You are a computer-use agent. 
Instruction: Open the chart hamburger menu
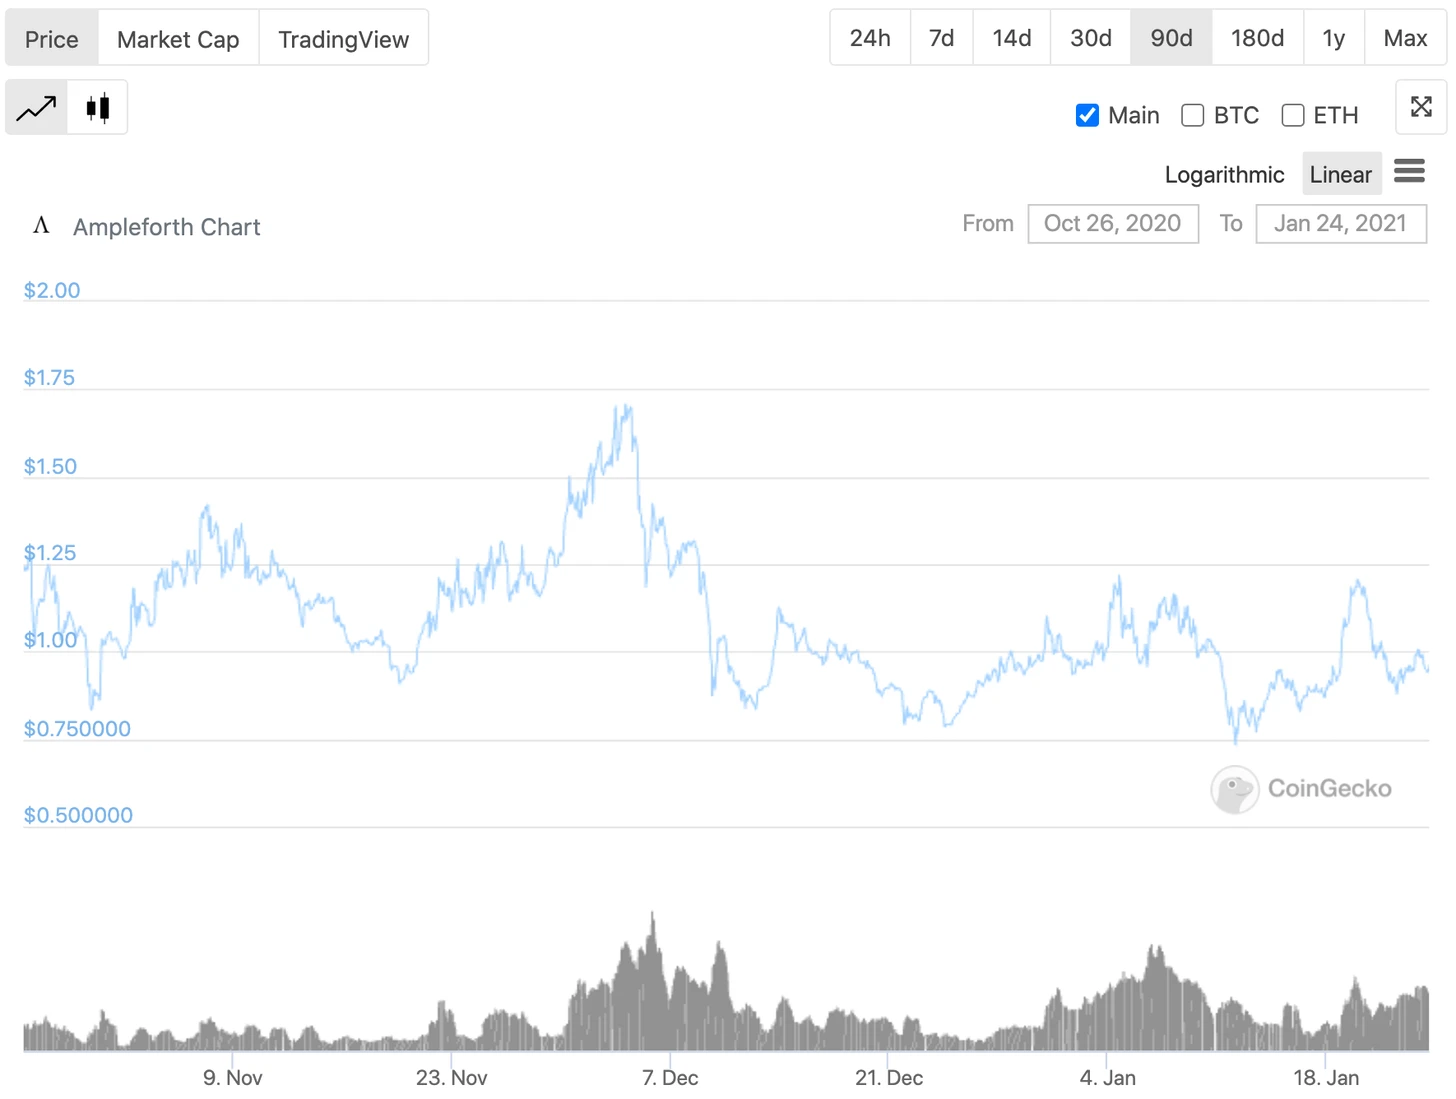1409,172
